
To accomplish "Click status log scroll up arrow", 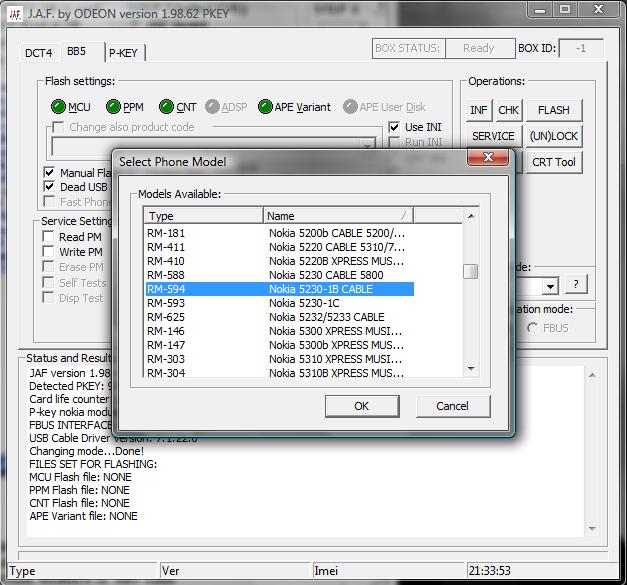I will point(592,375).
